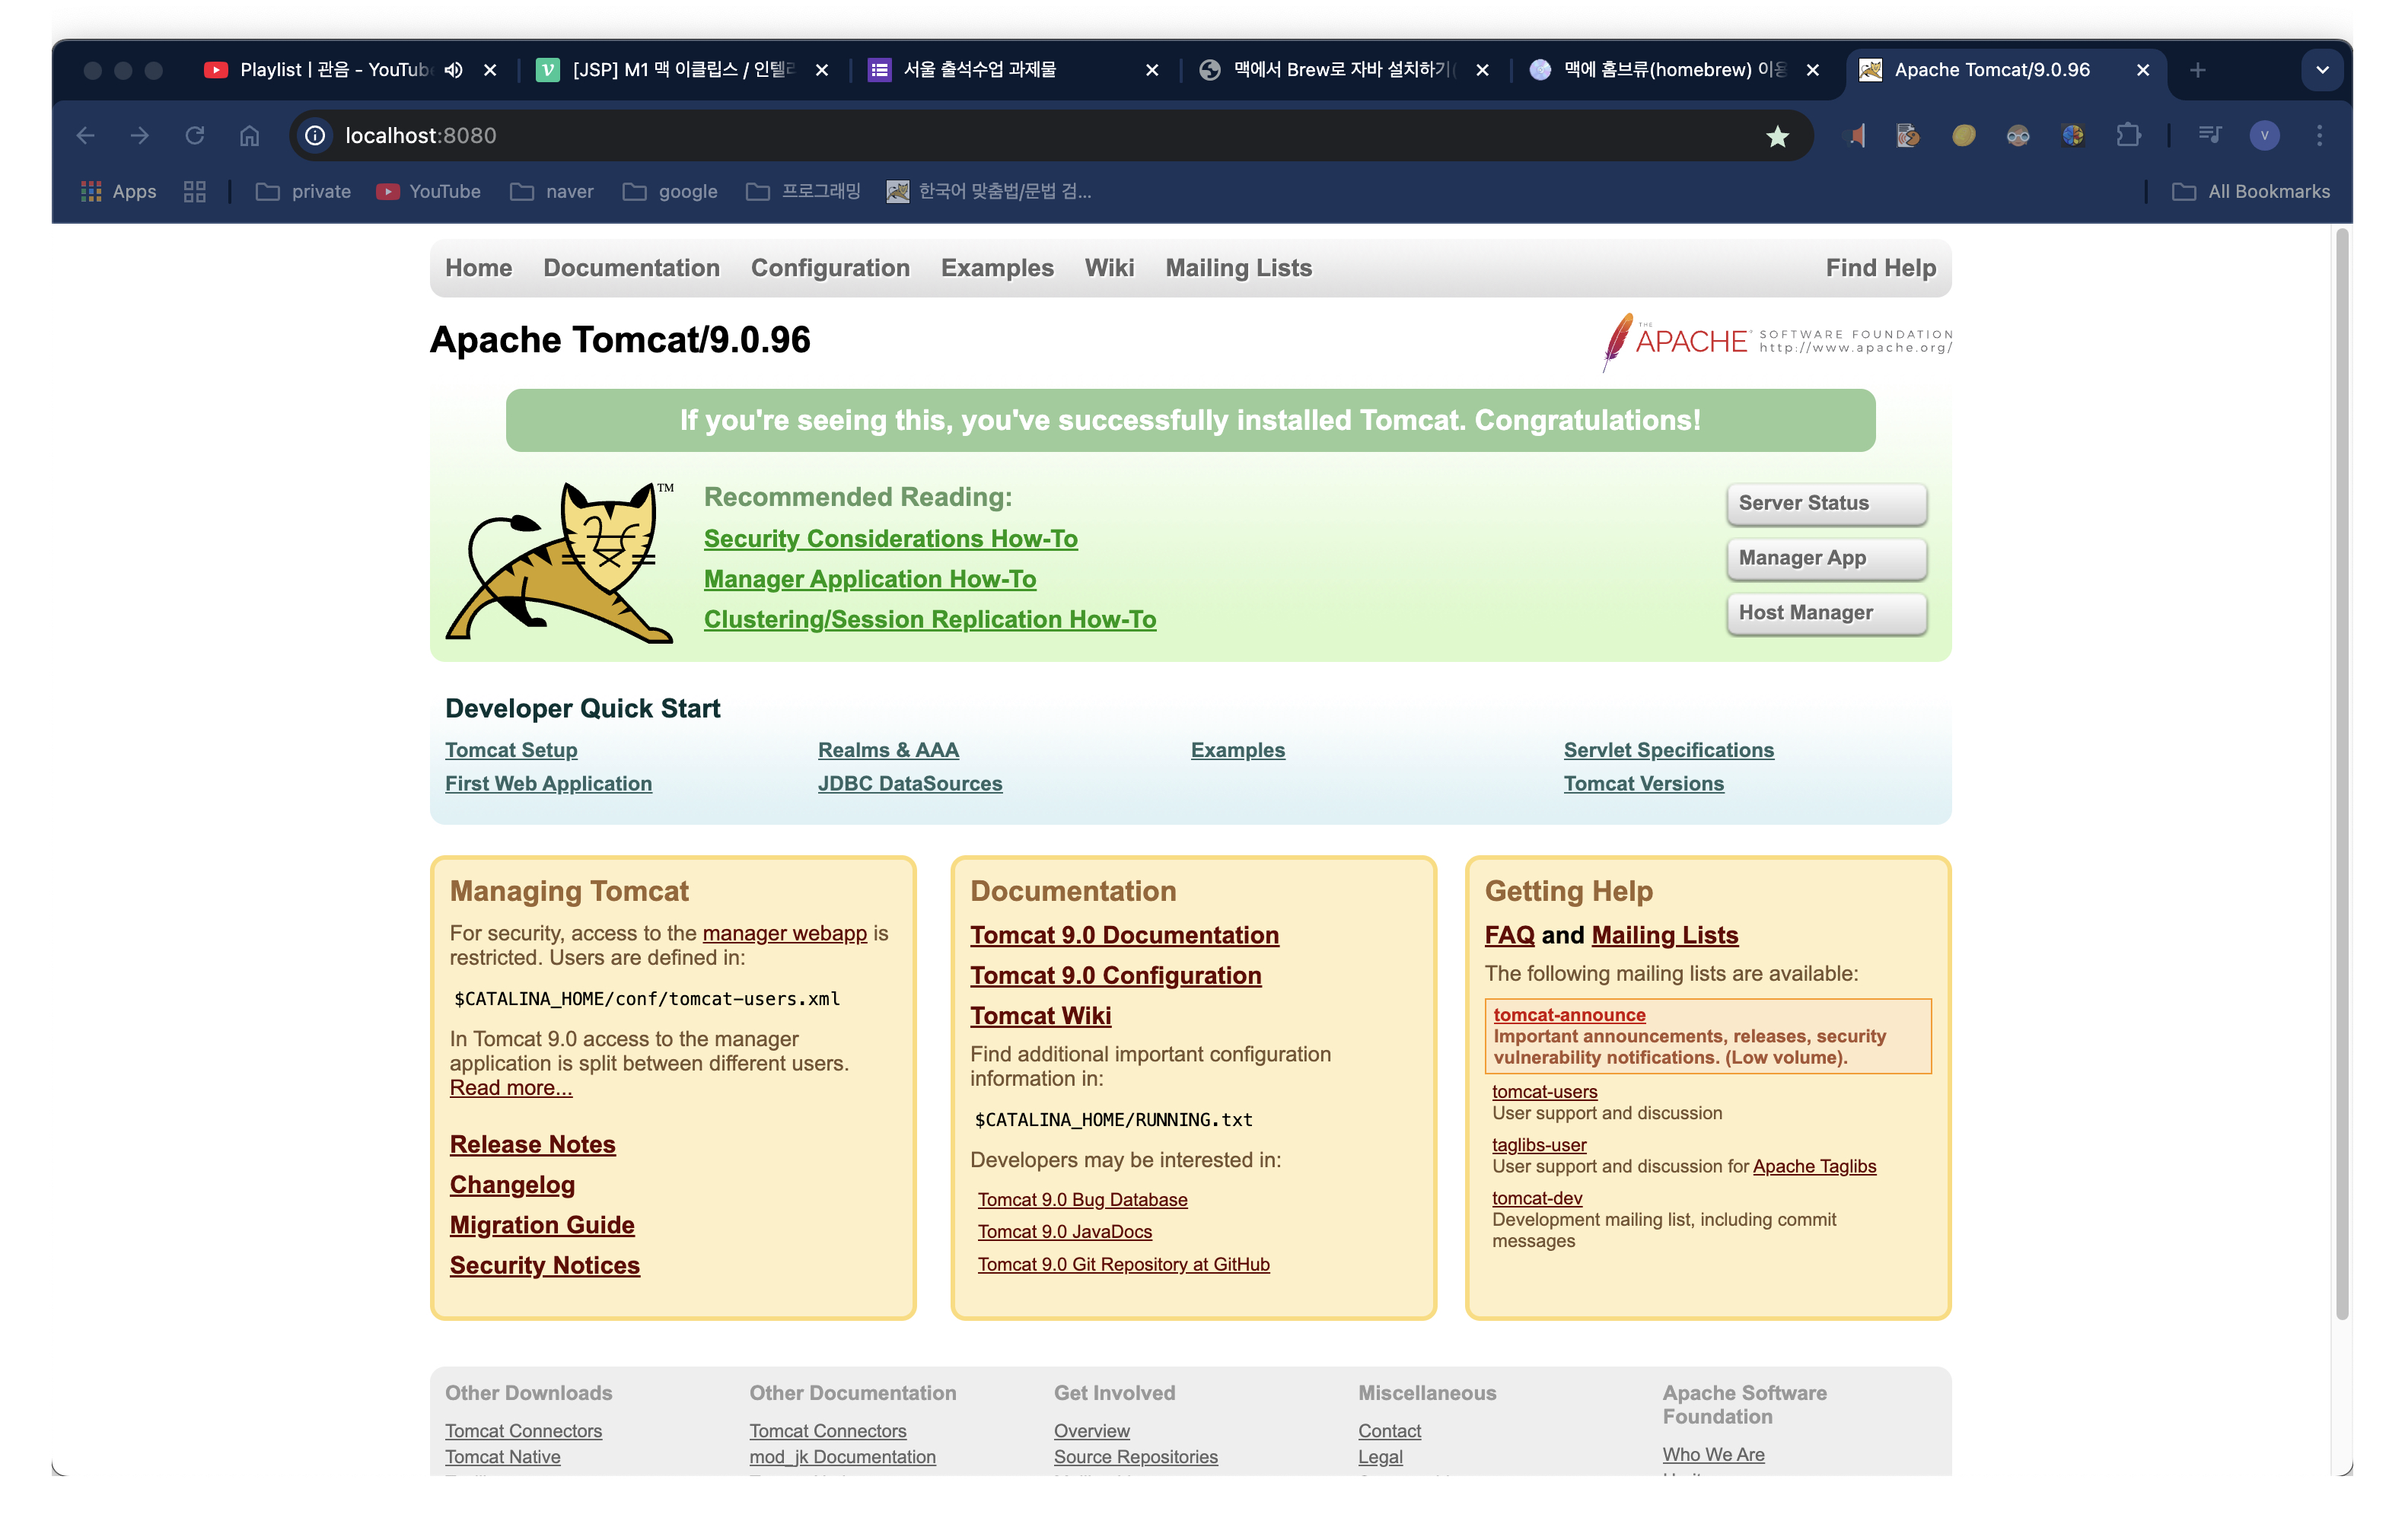Viewport: 2405px width, 1540px height.
Task: Open the Documentation navigation item
Action: pos(631,268)
